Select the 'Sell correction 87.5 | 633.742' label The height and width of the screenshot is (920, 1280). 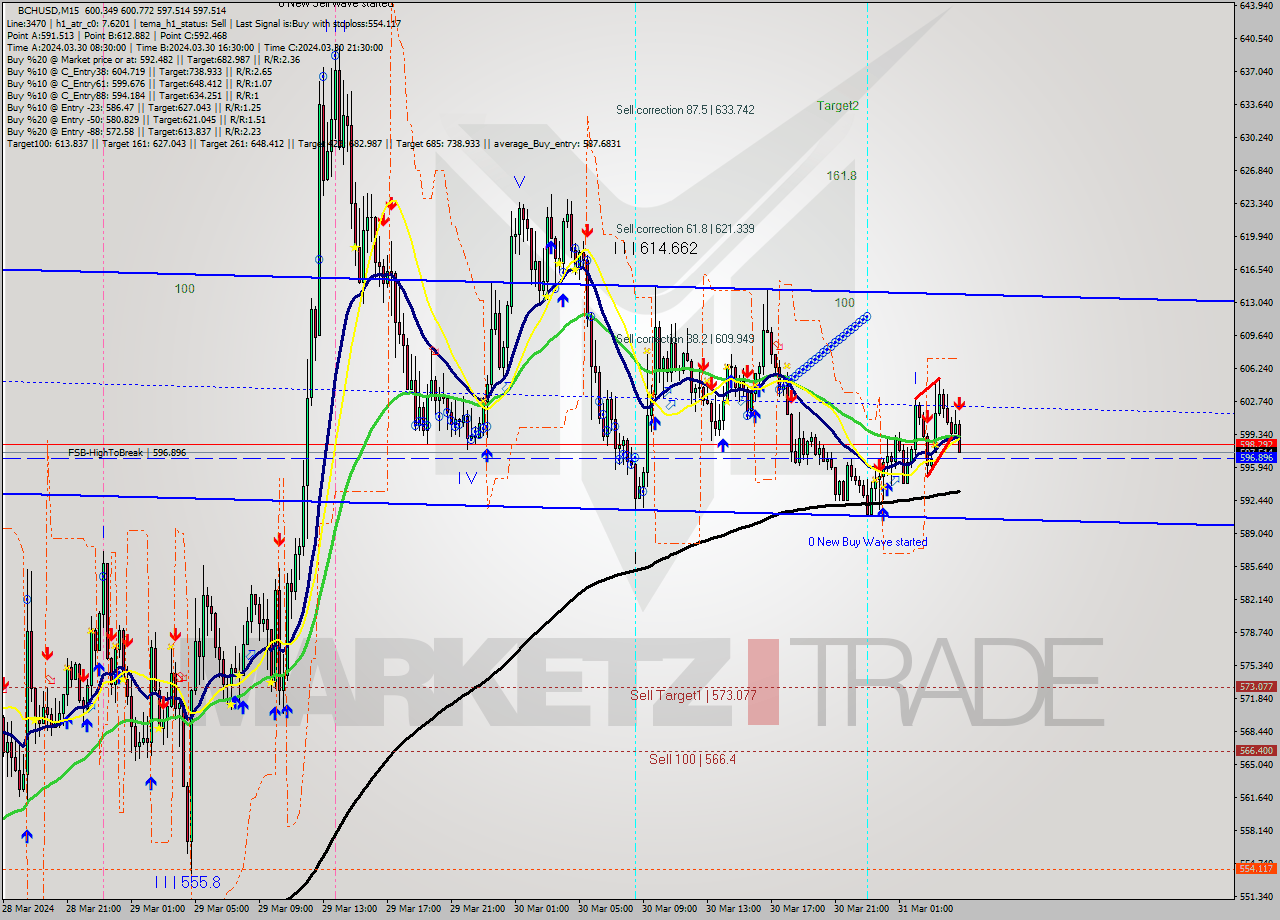click(x=685, y=110)
